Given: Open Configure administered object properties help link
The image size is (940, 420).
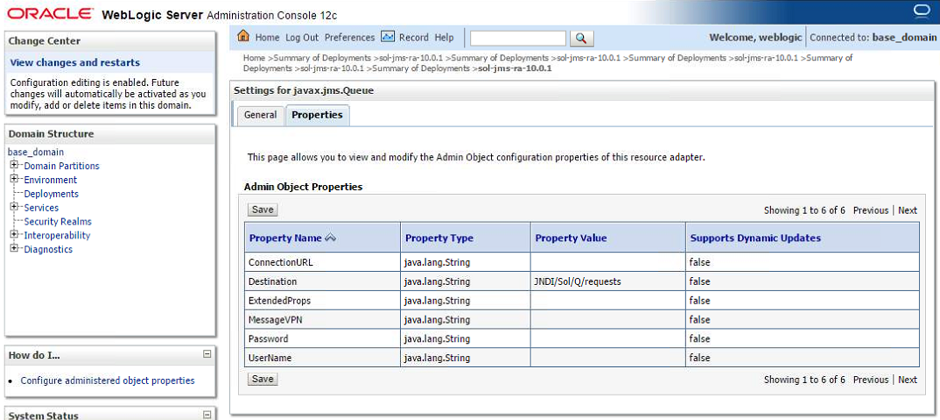Looking at the screenshot, I should pos(107,380).
